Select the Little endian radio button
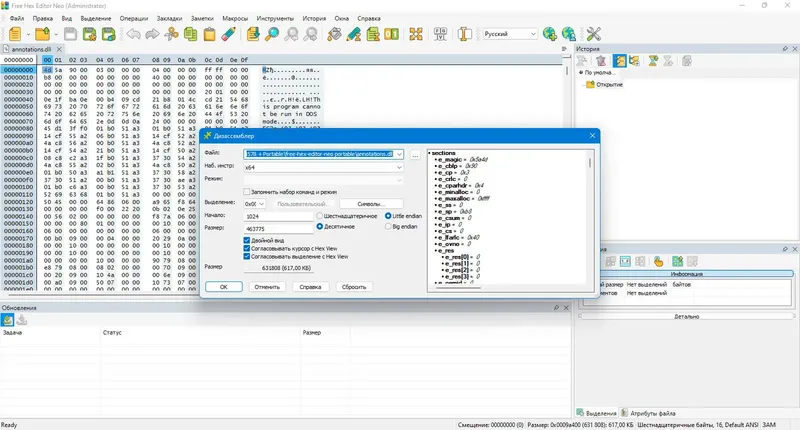The width and height of the screenshot is (800, 430). [x=388, y=216]
